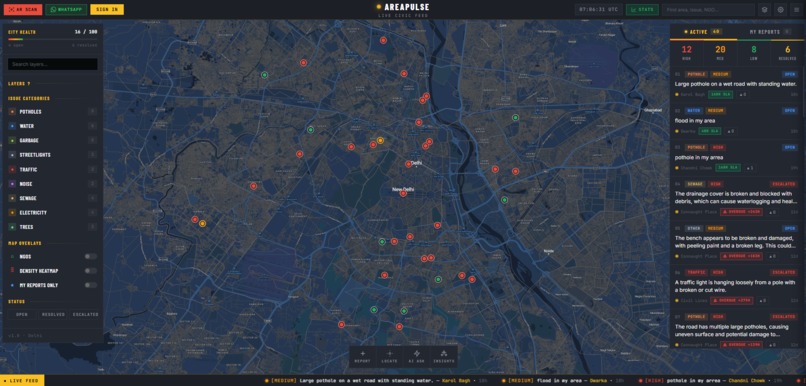The image size is (806, 386).
Task: Filter status by Escalated
Action: [x=85, y=315]
